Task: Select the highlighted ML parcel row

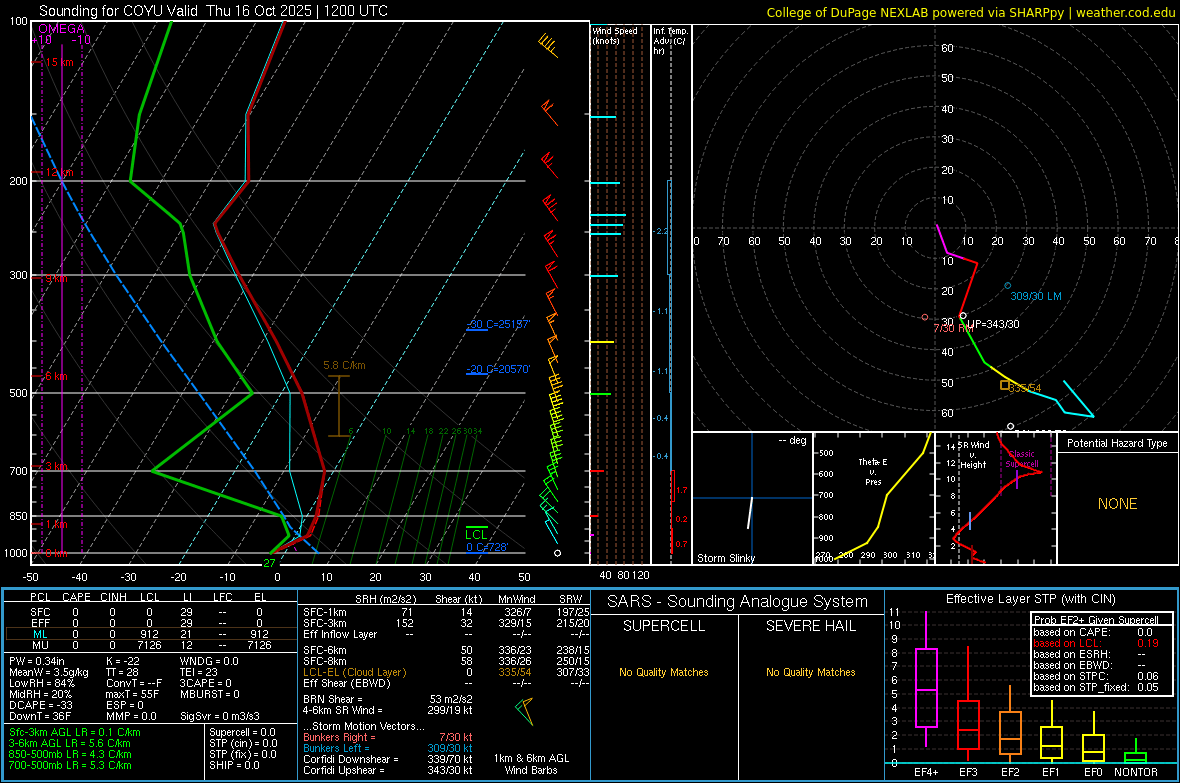Action: (x=151, y=634)
